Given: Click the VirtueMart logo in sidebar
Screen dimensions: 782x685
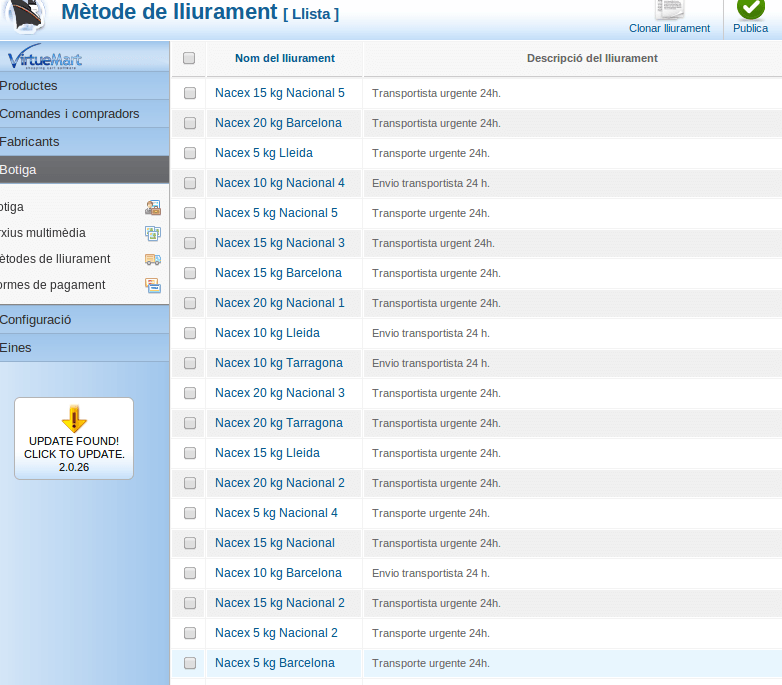Looking at the screenshot, I should click(x=45, y=57).
